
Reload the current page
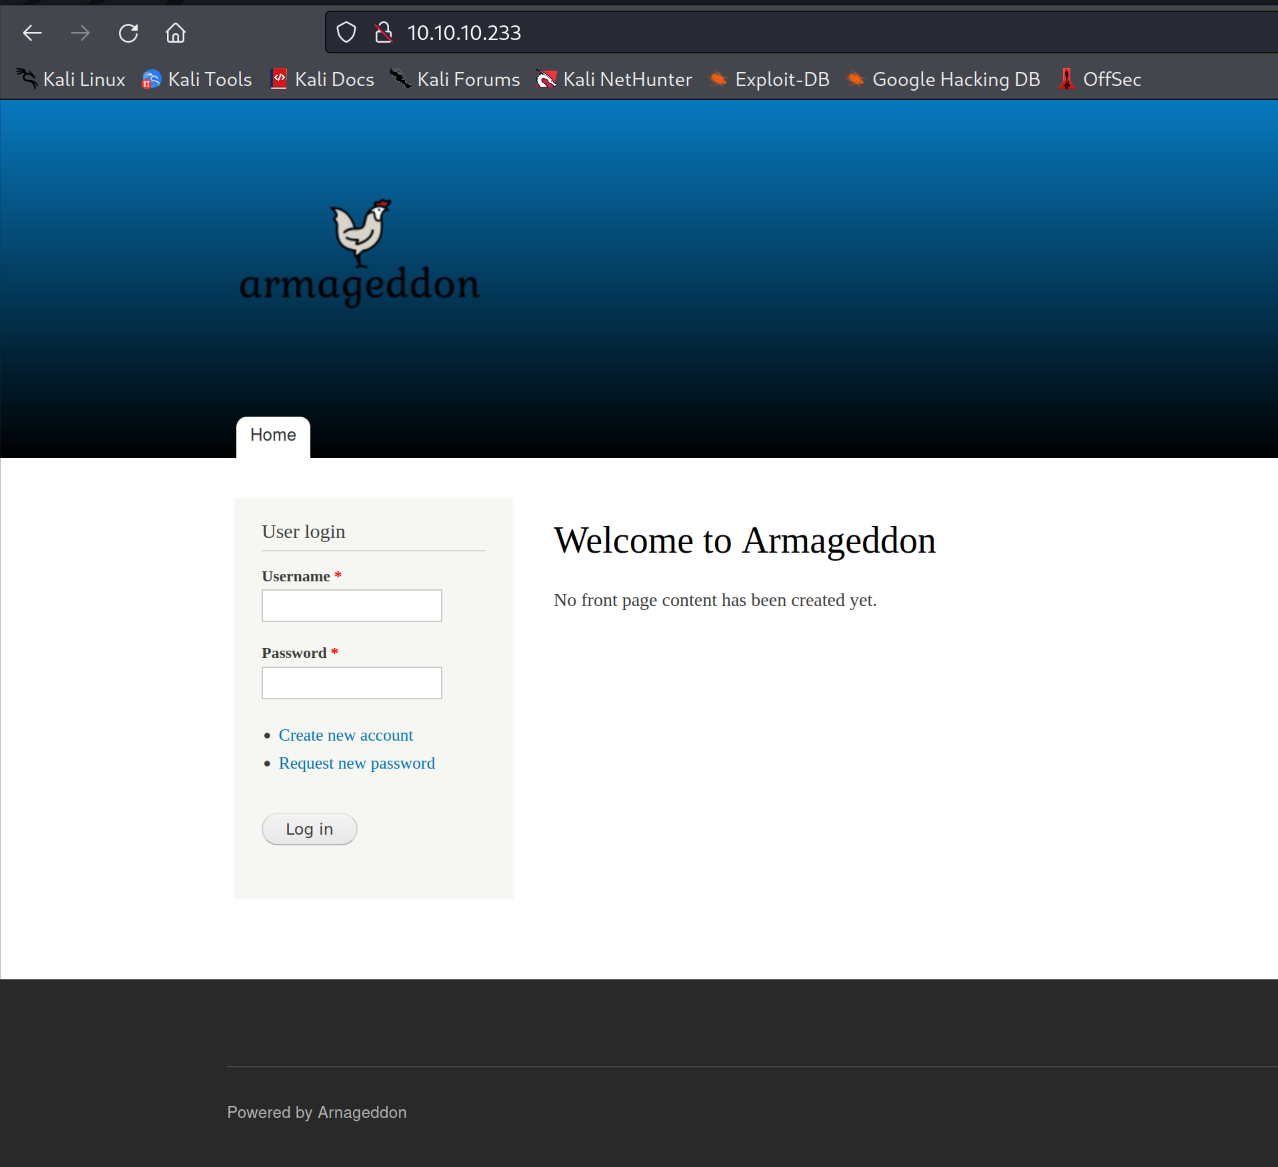point(128,33)
